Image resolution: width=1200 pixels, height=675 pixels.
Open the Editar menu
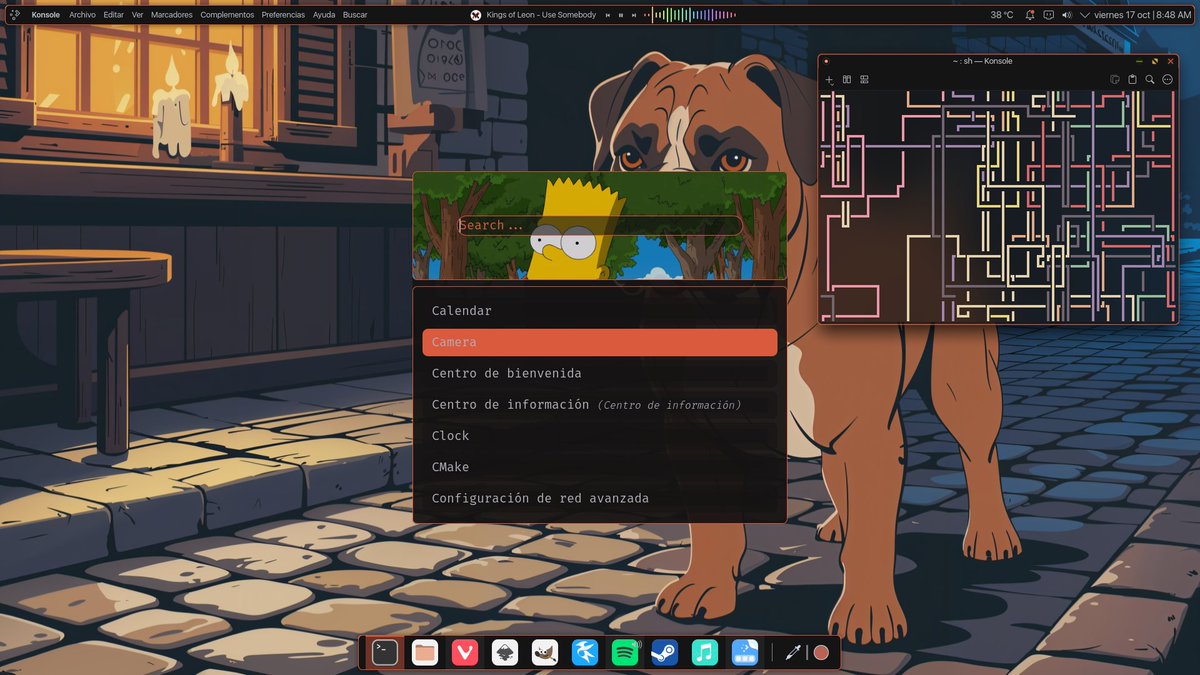[113, 15]
